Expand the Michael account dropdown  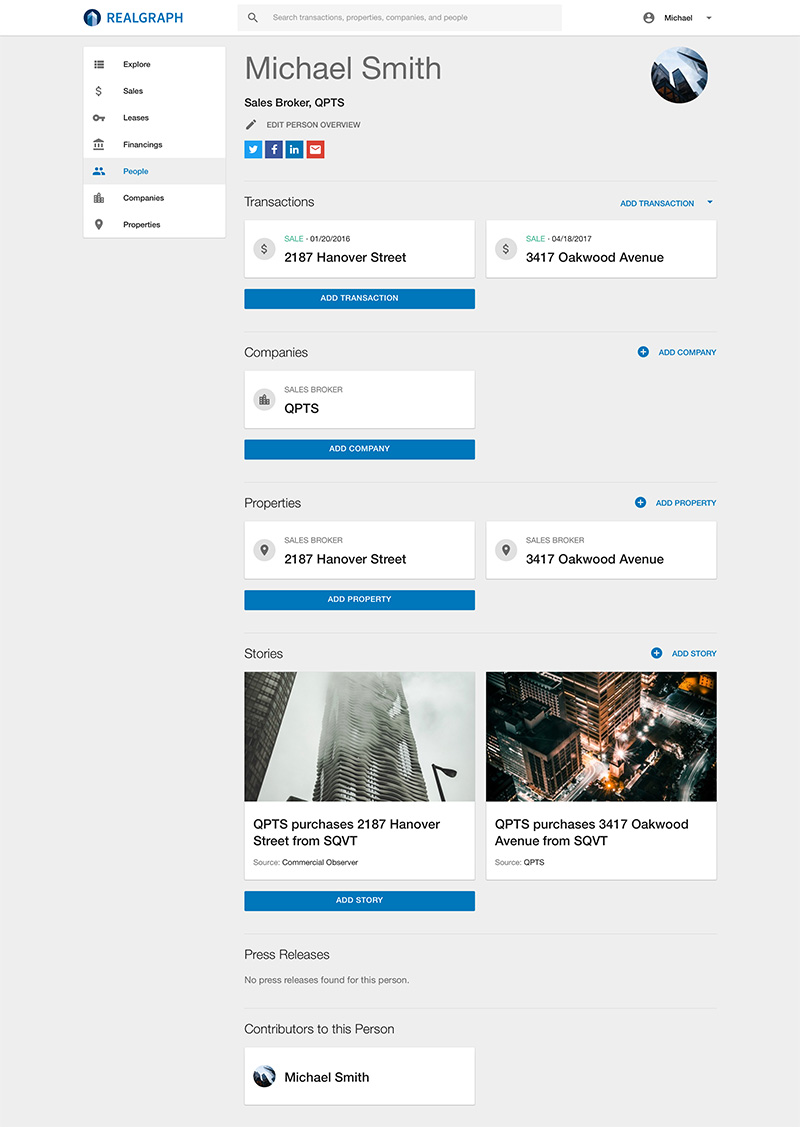(x=708, y=18)
